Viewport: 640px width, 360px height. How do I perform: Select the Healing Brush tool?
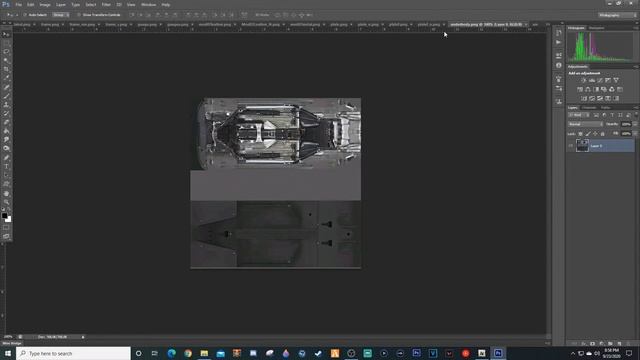click(x=6, y=87)
